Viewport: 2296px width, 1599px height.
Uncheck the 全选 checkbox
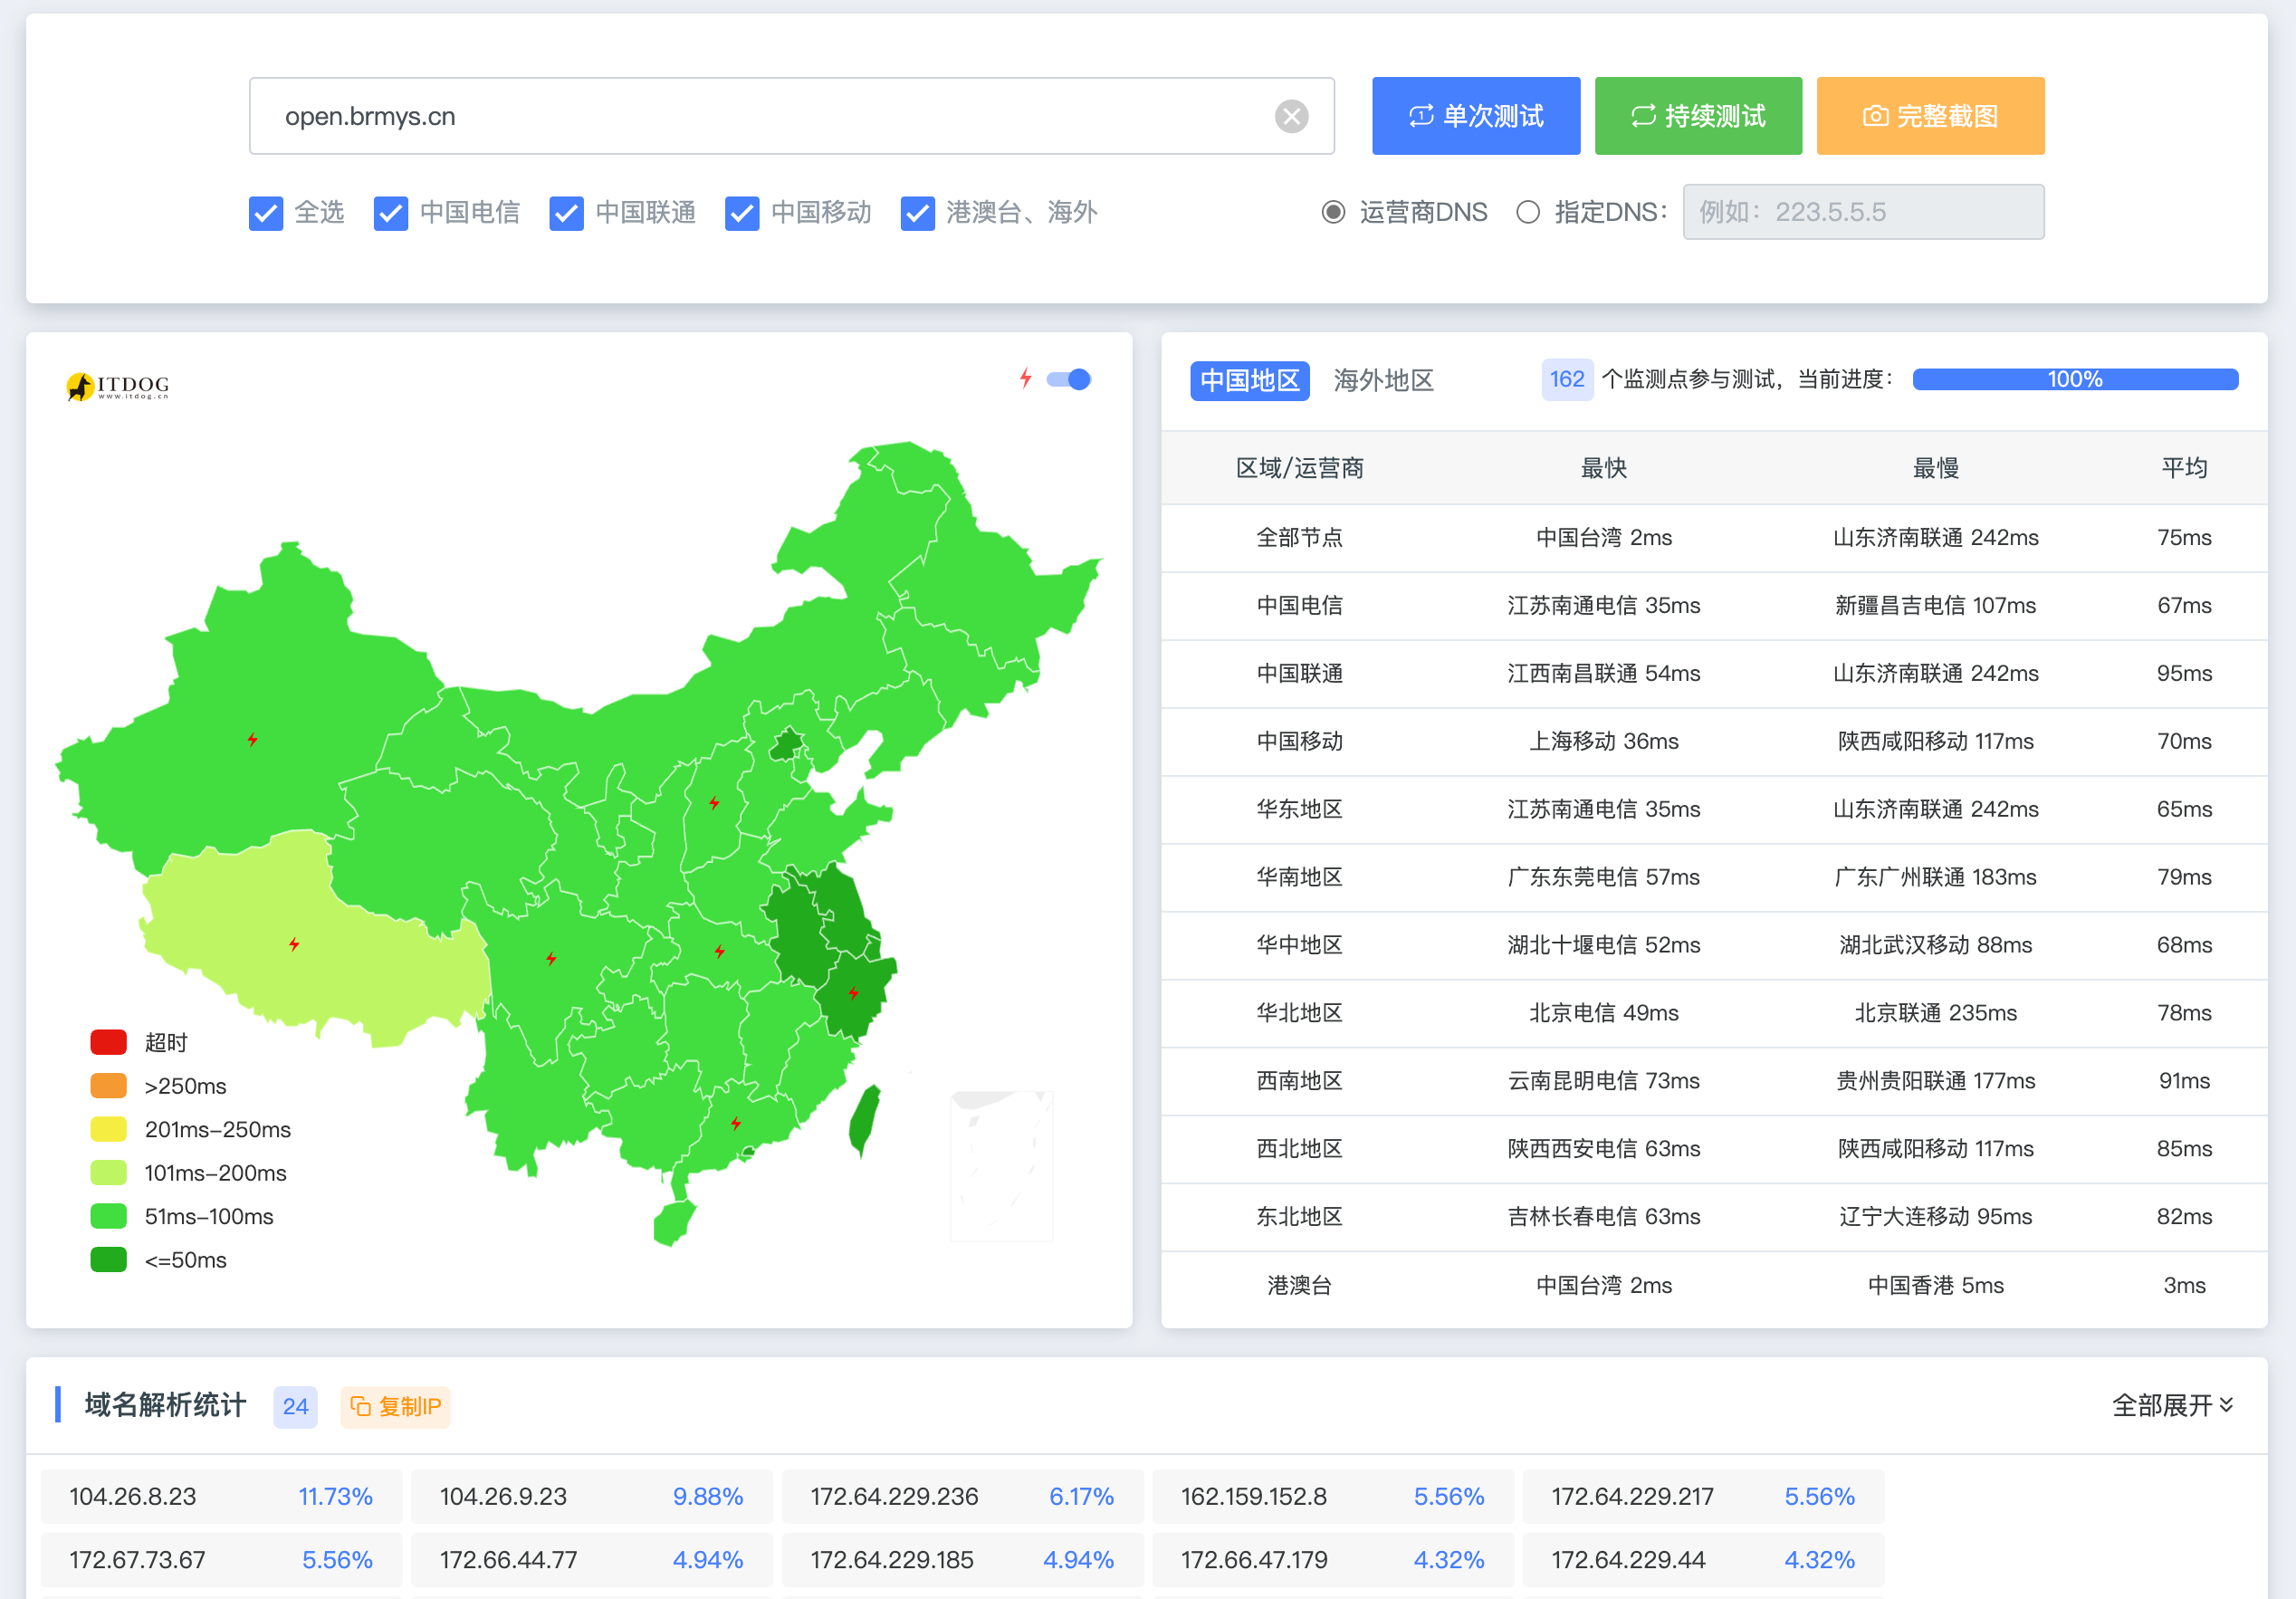point(266,213)
